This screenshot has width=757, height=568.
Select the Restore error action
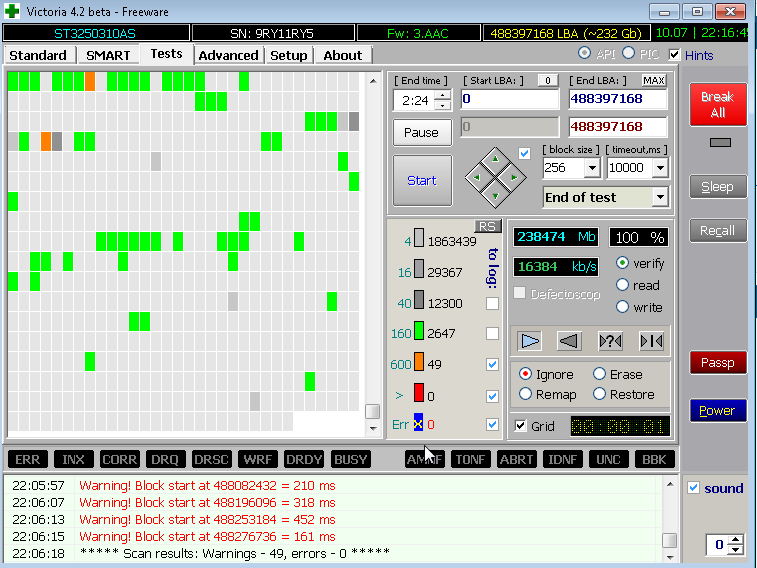[599, 394]
